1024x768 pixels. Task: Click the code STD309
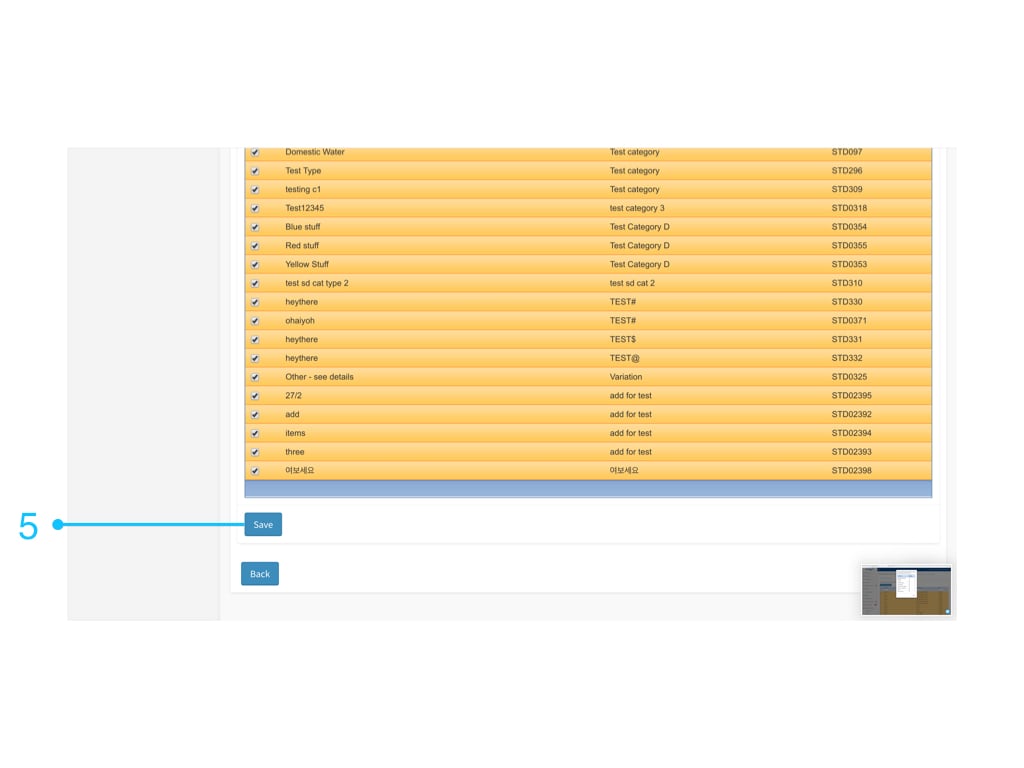pos(847,189)
